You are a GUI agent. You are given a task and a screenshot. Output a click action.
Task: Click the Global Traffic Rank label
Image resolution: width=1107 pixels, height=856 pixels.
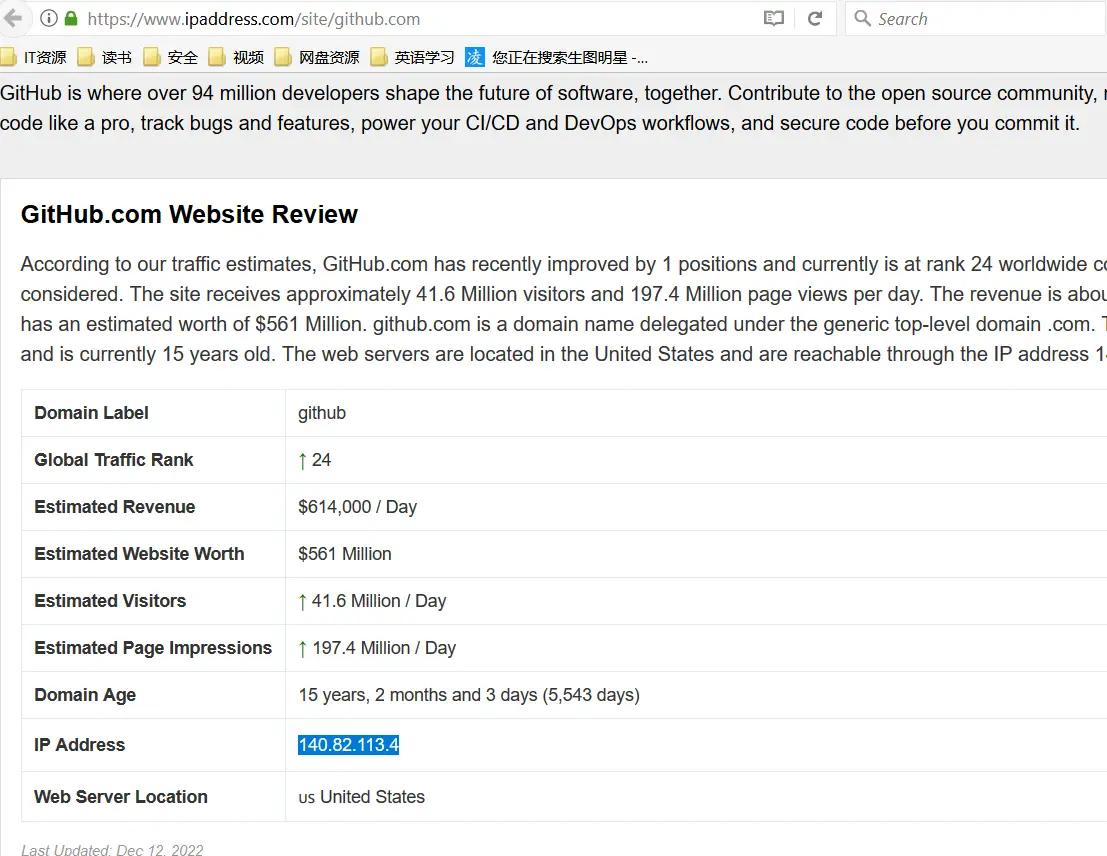point(114,460)
